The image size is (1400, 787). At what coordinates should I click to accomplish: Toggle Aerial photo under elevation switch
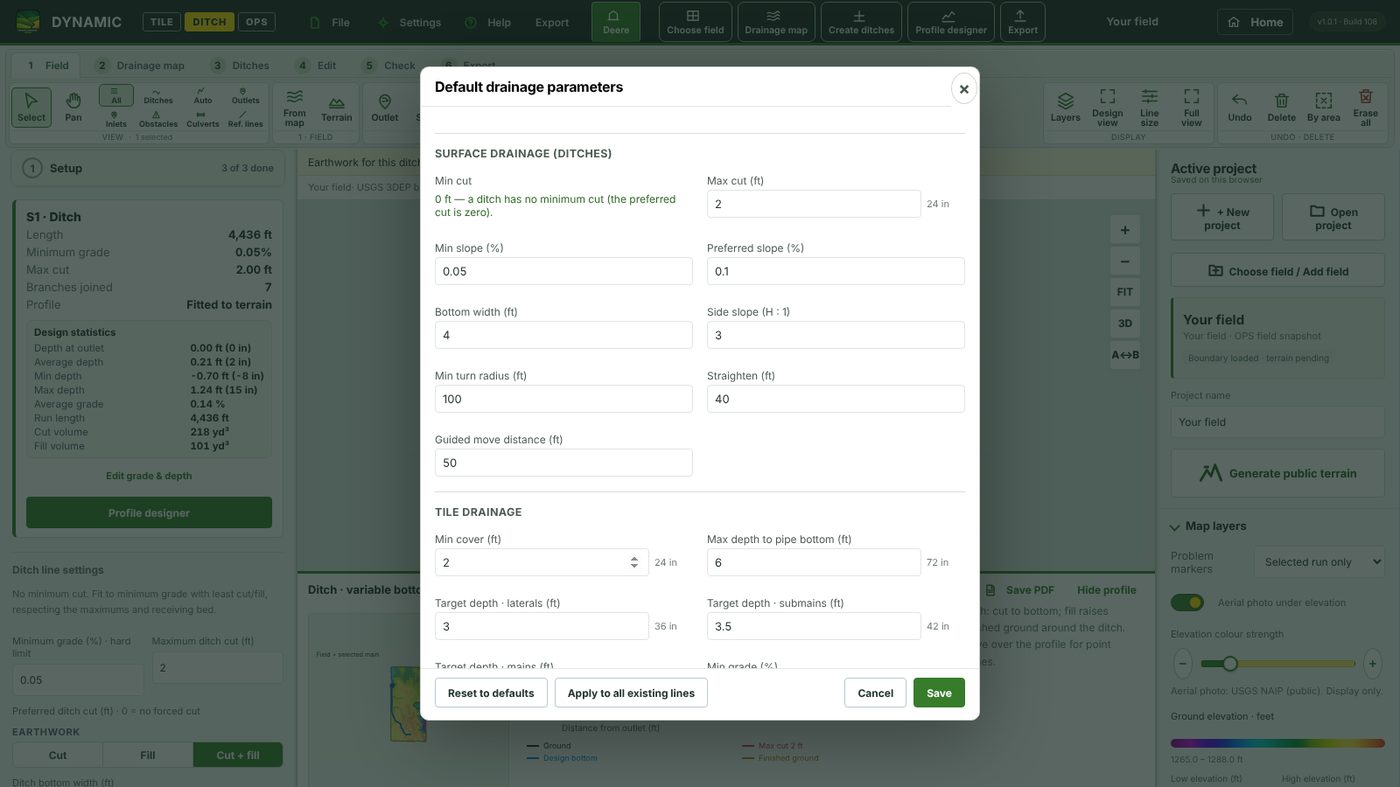coord(1187,602)
